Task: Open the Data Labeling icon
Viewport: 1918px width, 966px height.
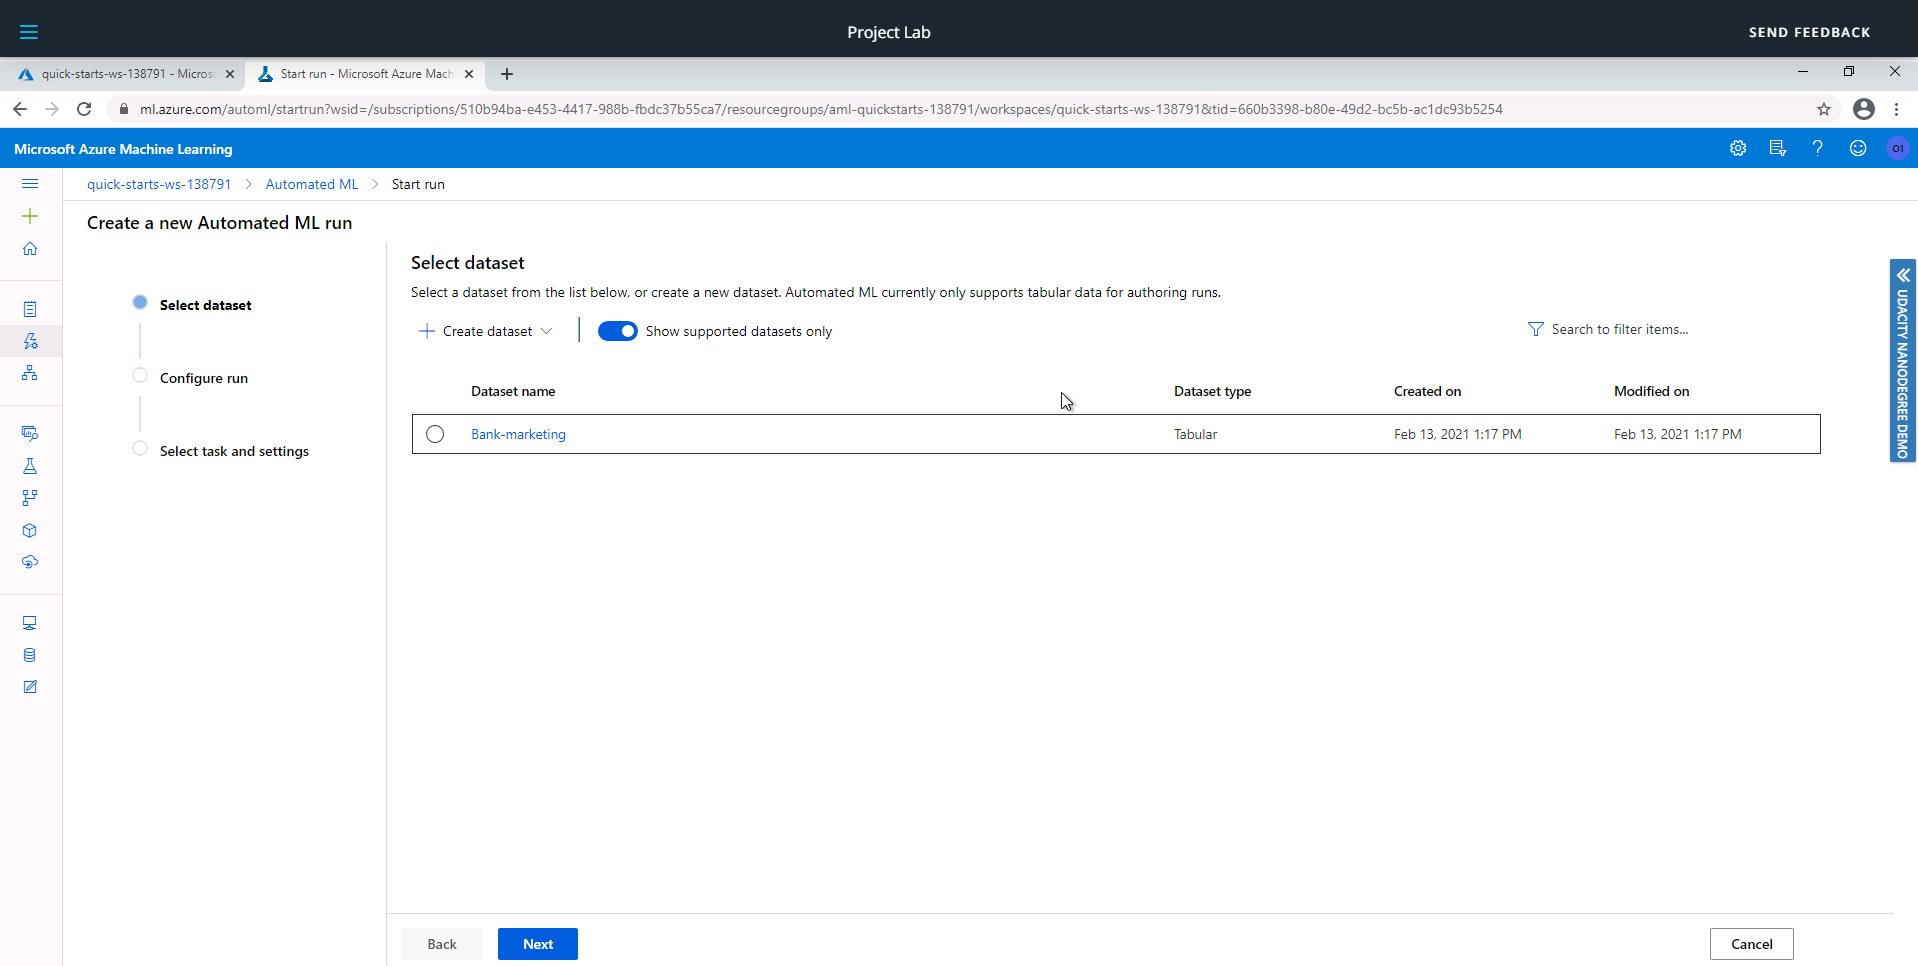Action: (x=30, y=687)
